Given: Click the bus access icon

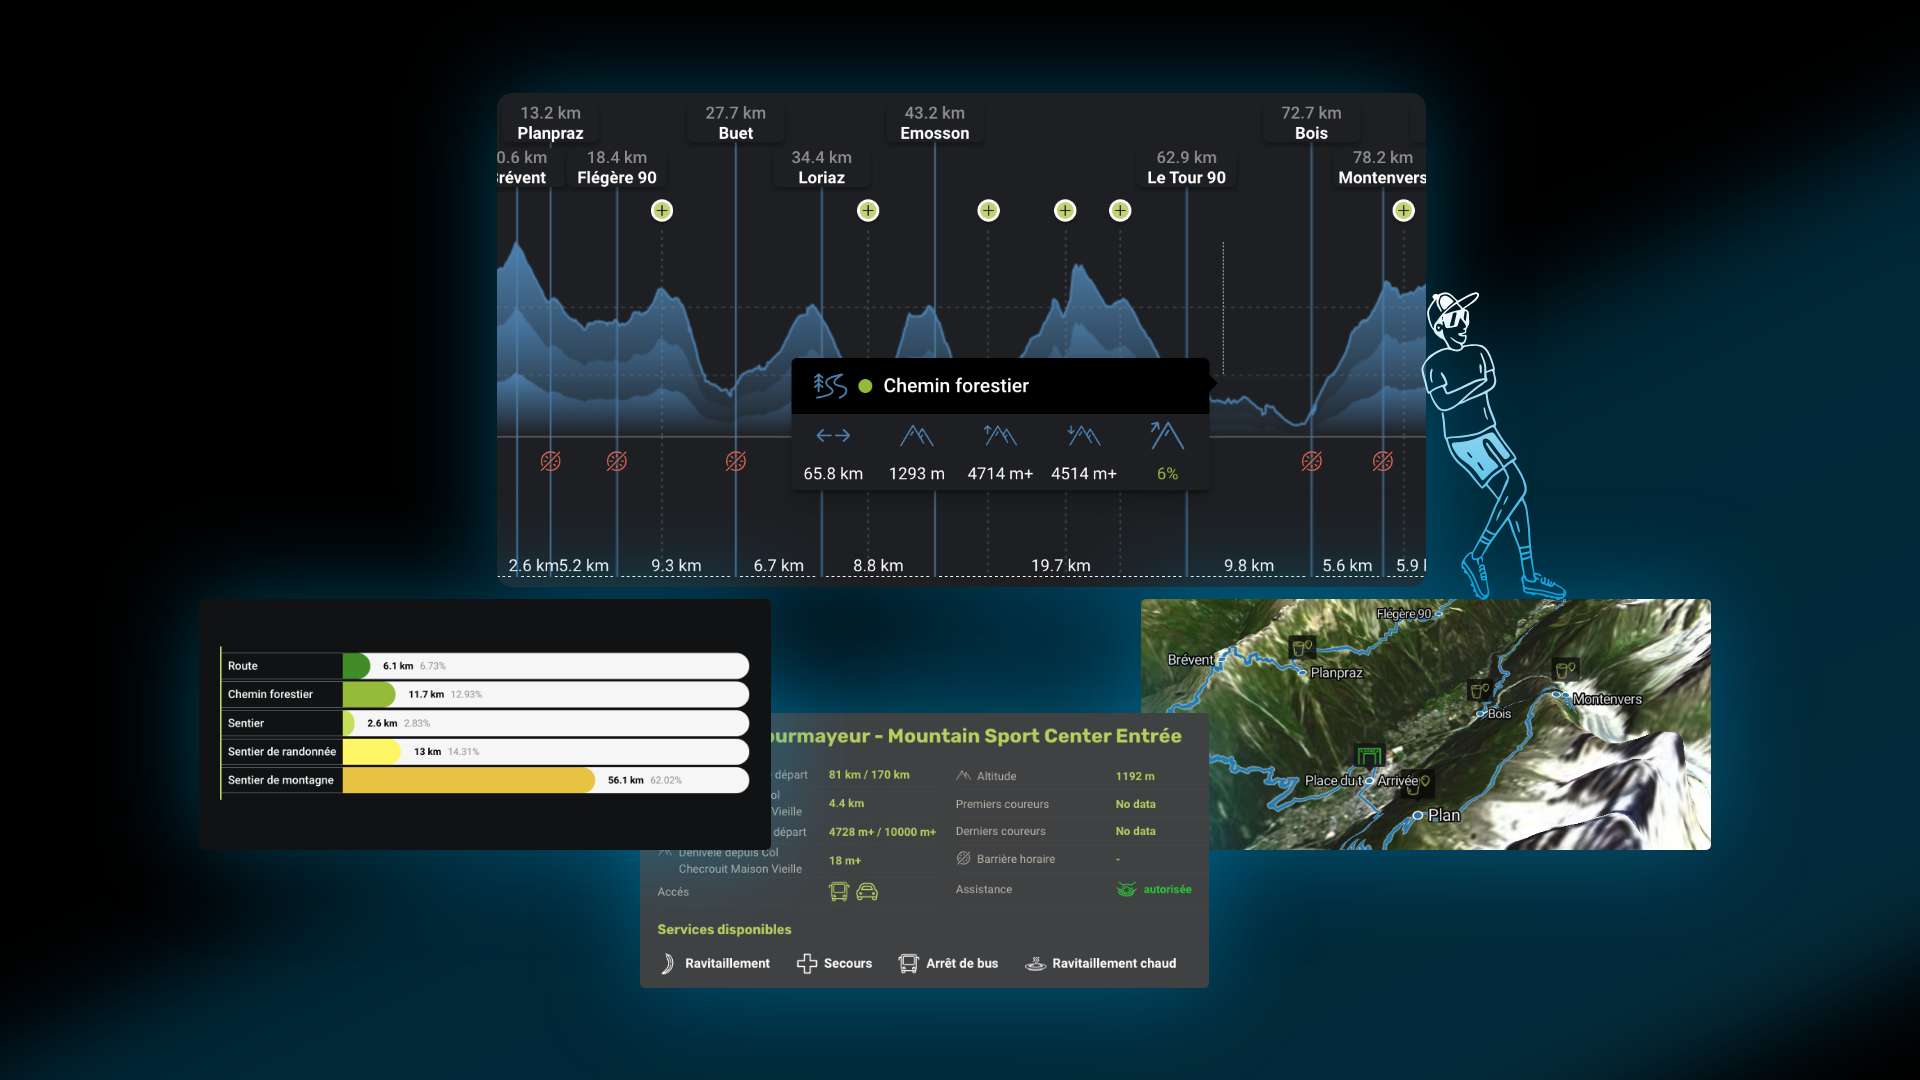Looking at the screenshot, I should click(839, 892).
